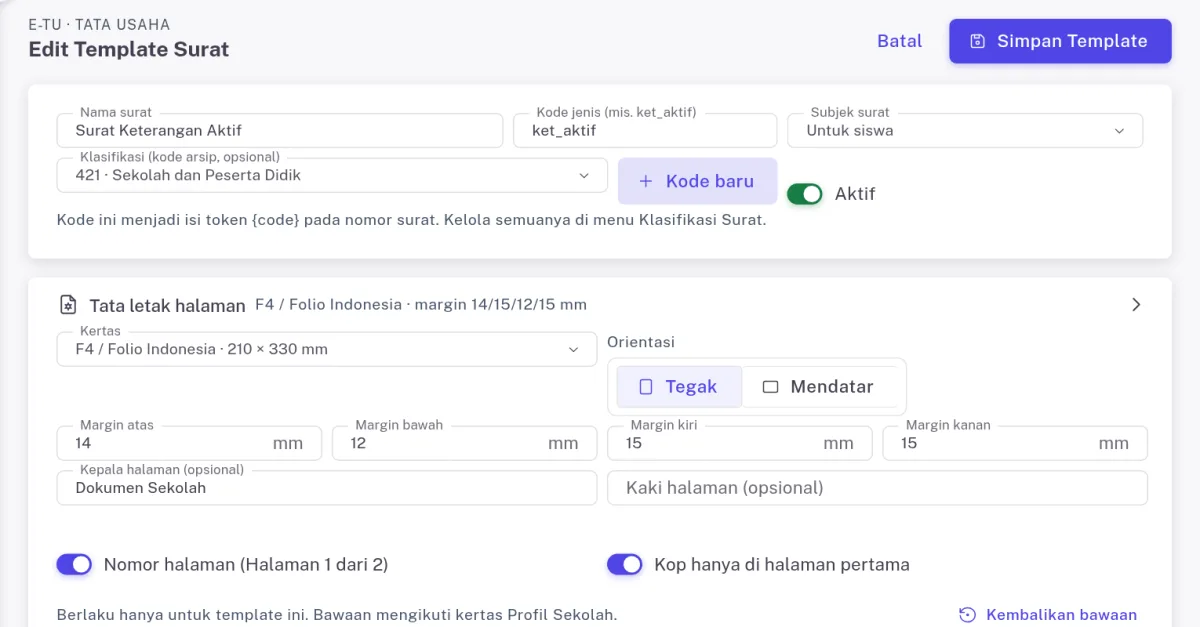Click the Berlaku hanya untuk template ini note
Screen dimensions: 1200x627
[337, 615]
